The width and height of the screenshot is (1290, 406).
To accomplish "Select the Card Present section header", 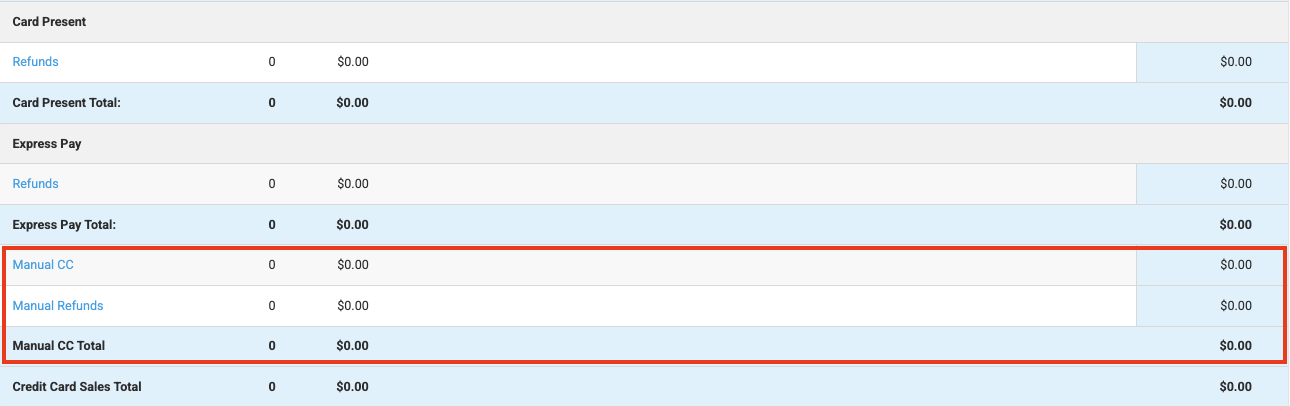I will (x=49, y=22).
